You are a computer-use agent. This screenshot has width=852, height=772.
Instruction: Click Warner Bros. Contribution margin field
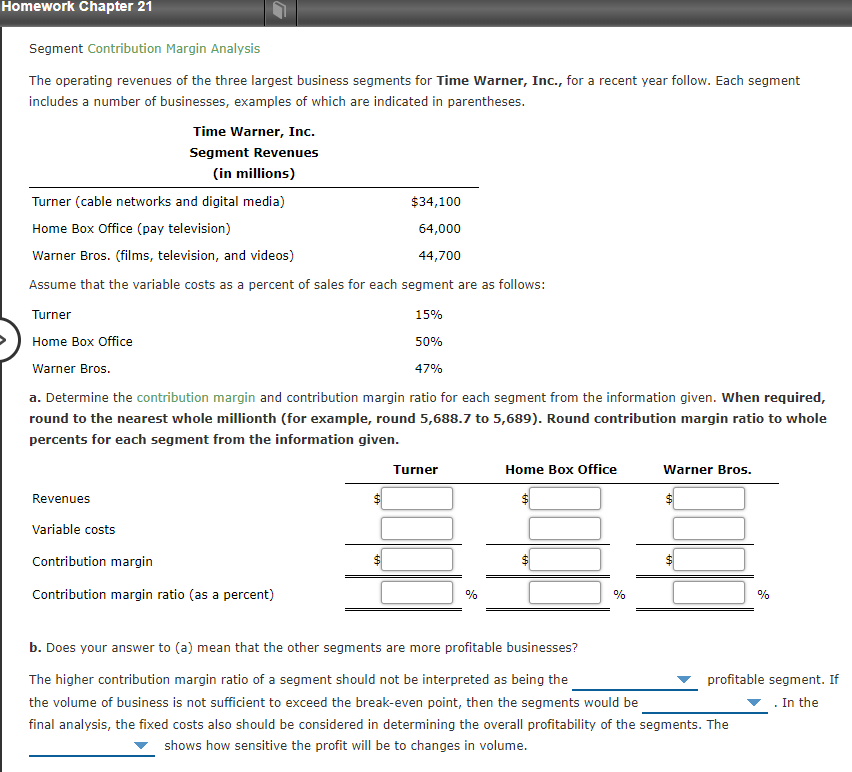(709, 560)
